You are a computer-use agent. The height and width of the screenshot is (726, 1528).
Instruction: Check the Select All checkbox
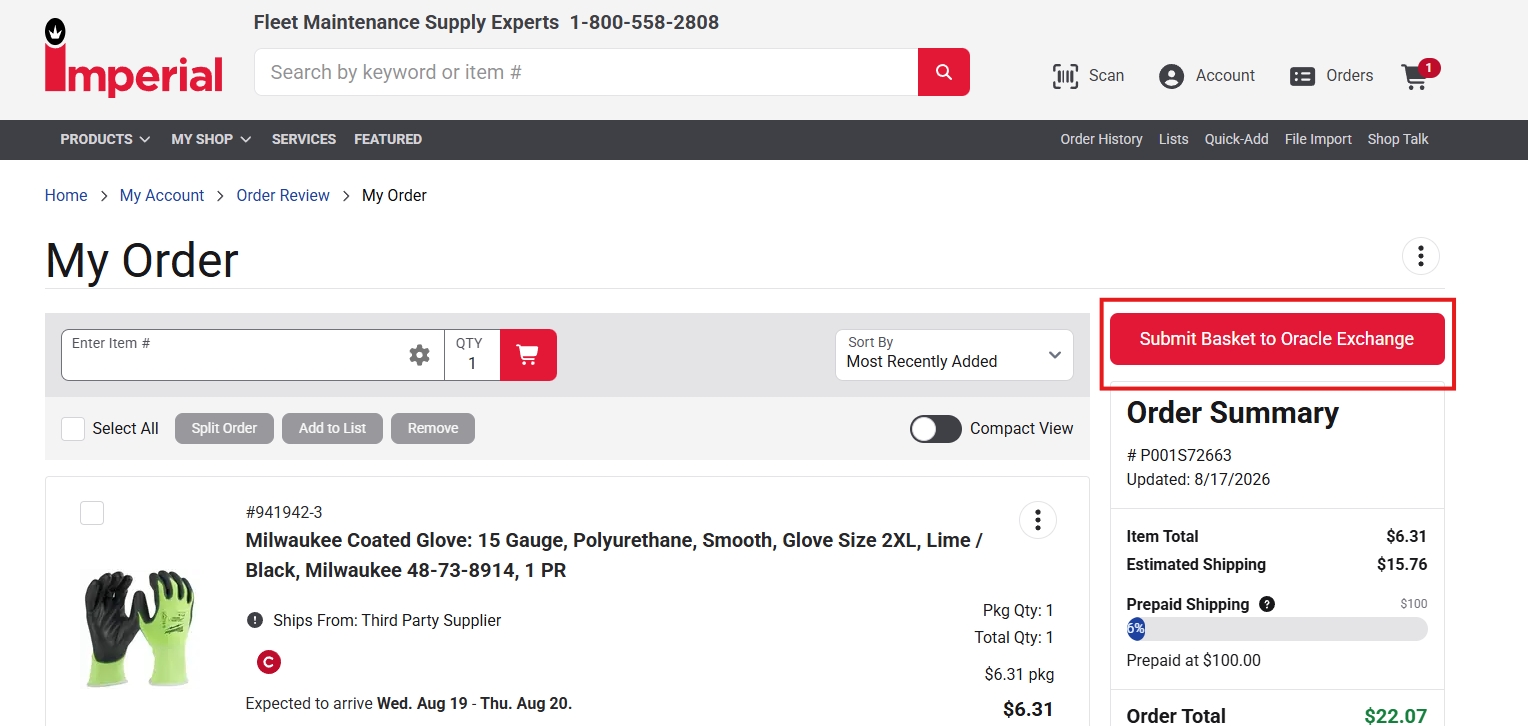[73, 429]
